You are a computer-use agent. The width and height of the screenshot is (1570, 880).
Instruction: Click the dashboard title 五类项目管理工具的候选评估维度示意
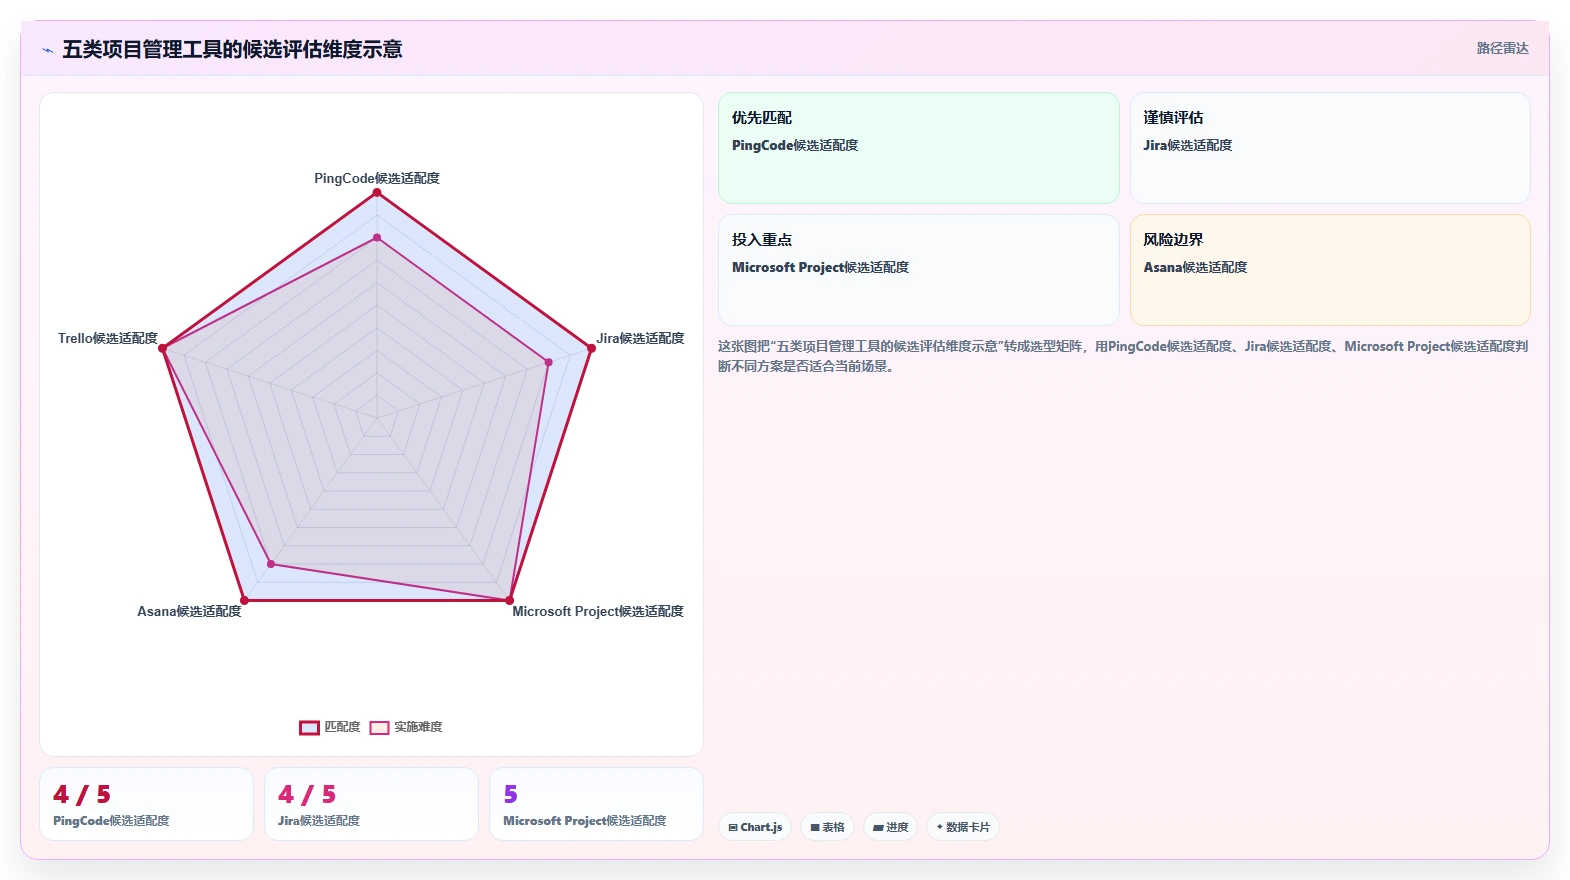pos(232,49)
